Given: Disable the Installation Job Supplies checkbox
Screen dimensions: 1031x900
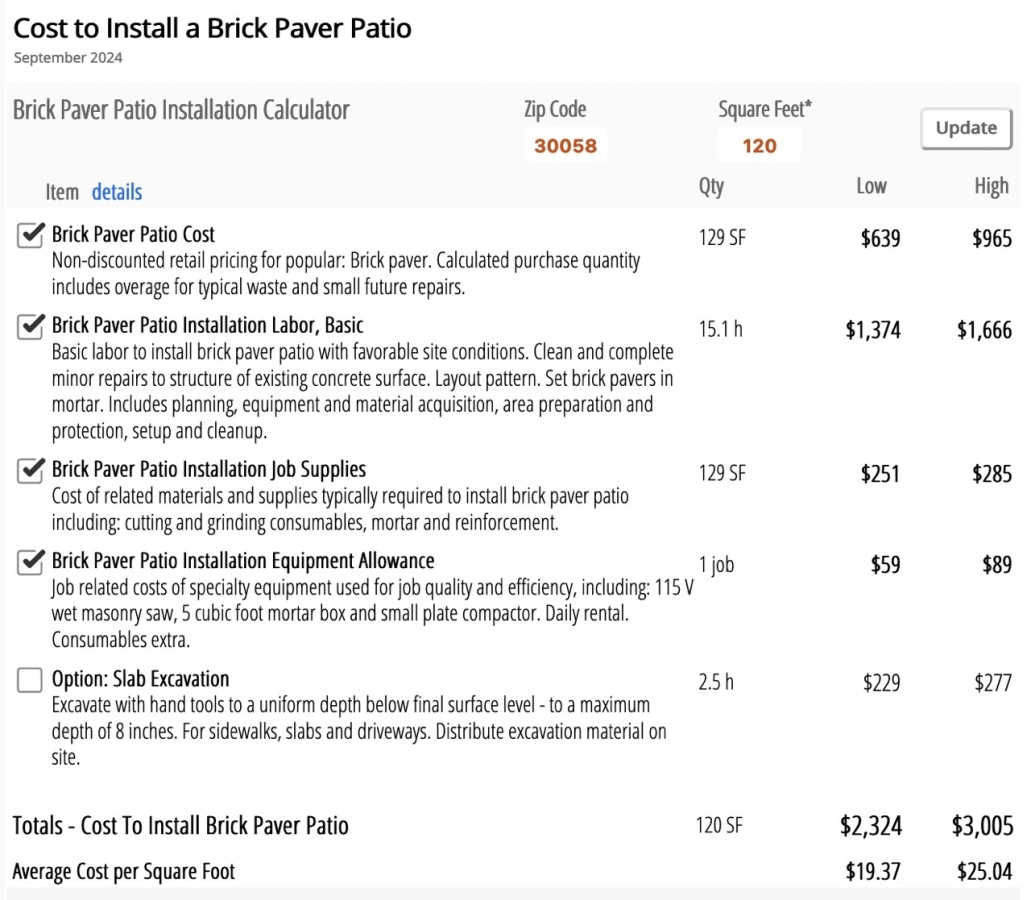Looking at the screenshot, I should coord(31,471).
